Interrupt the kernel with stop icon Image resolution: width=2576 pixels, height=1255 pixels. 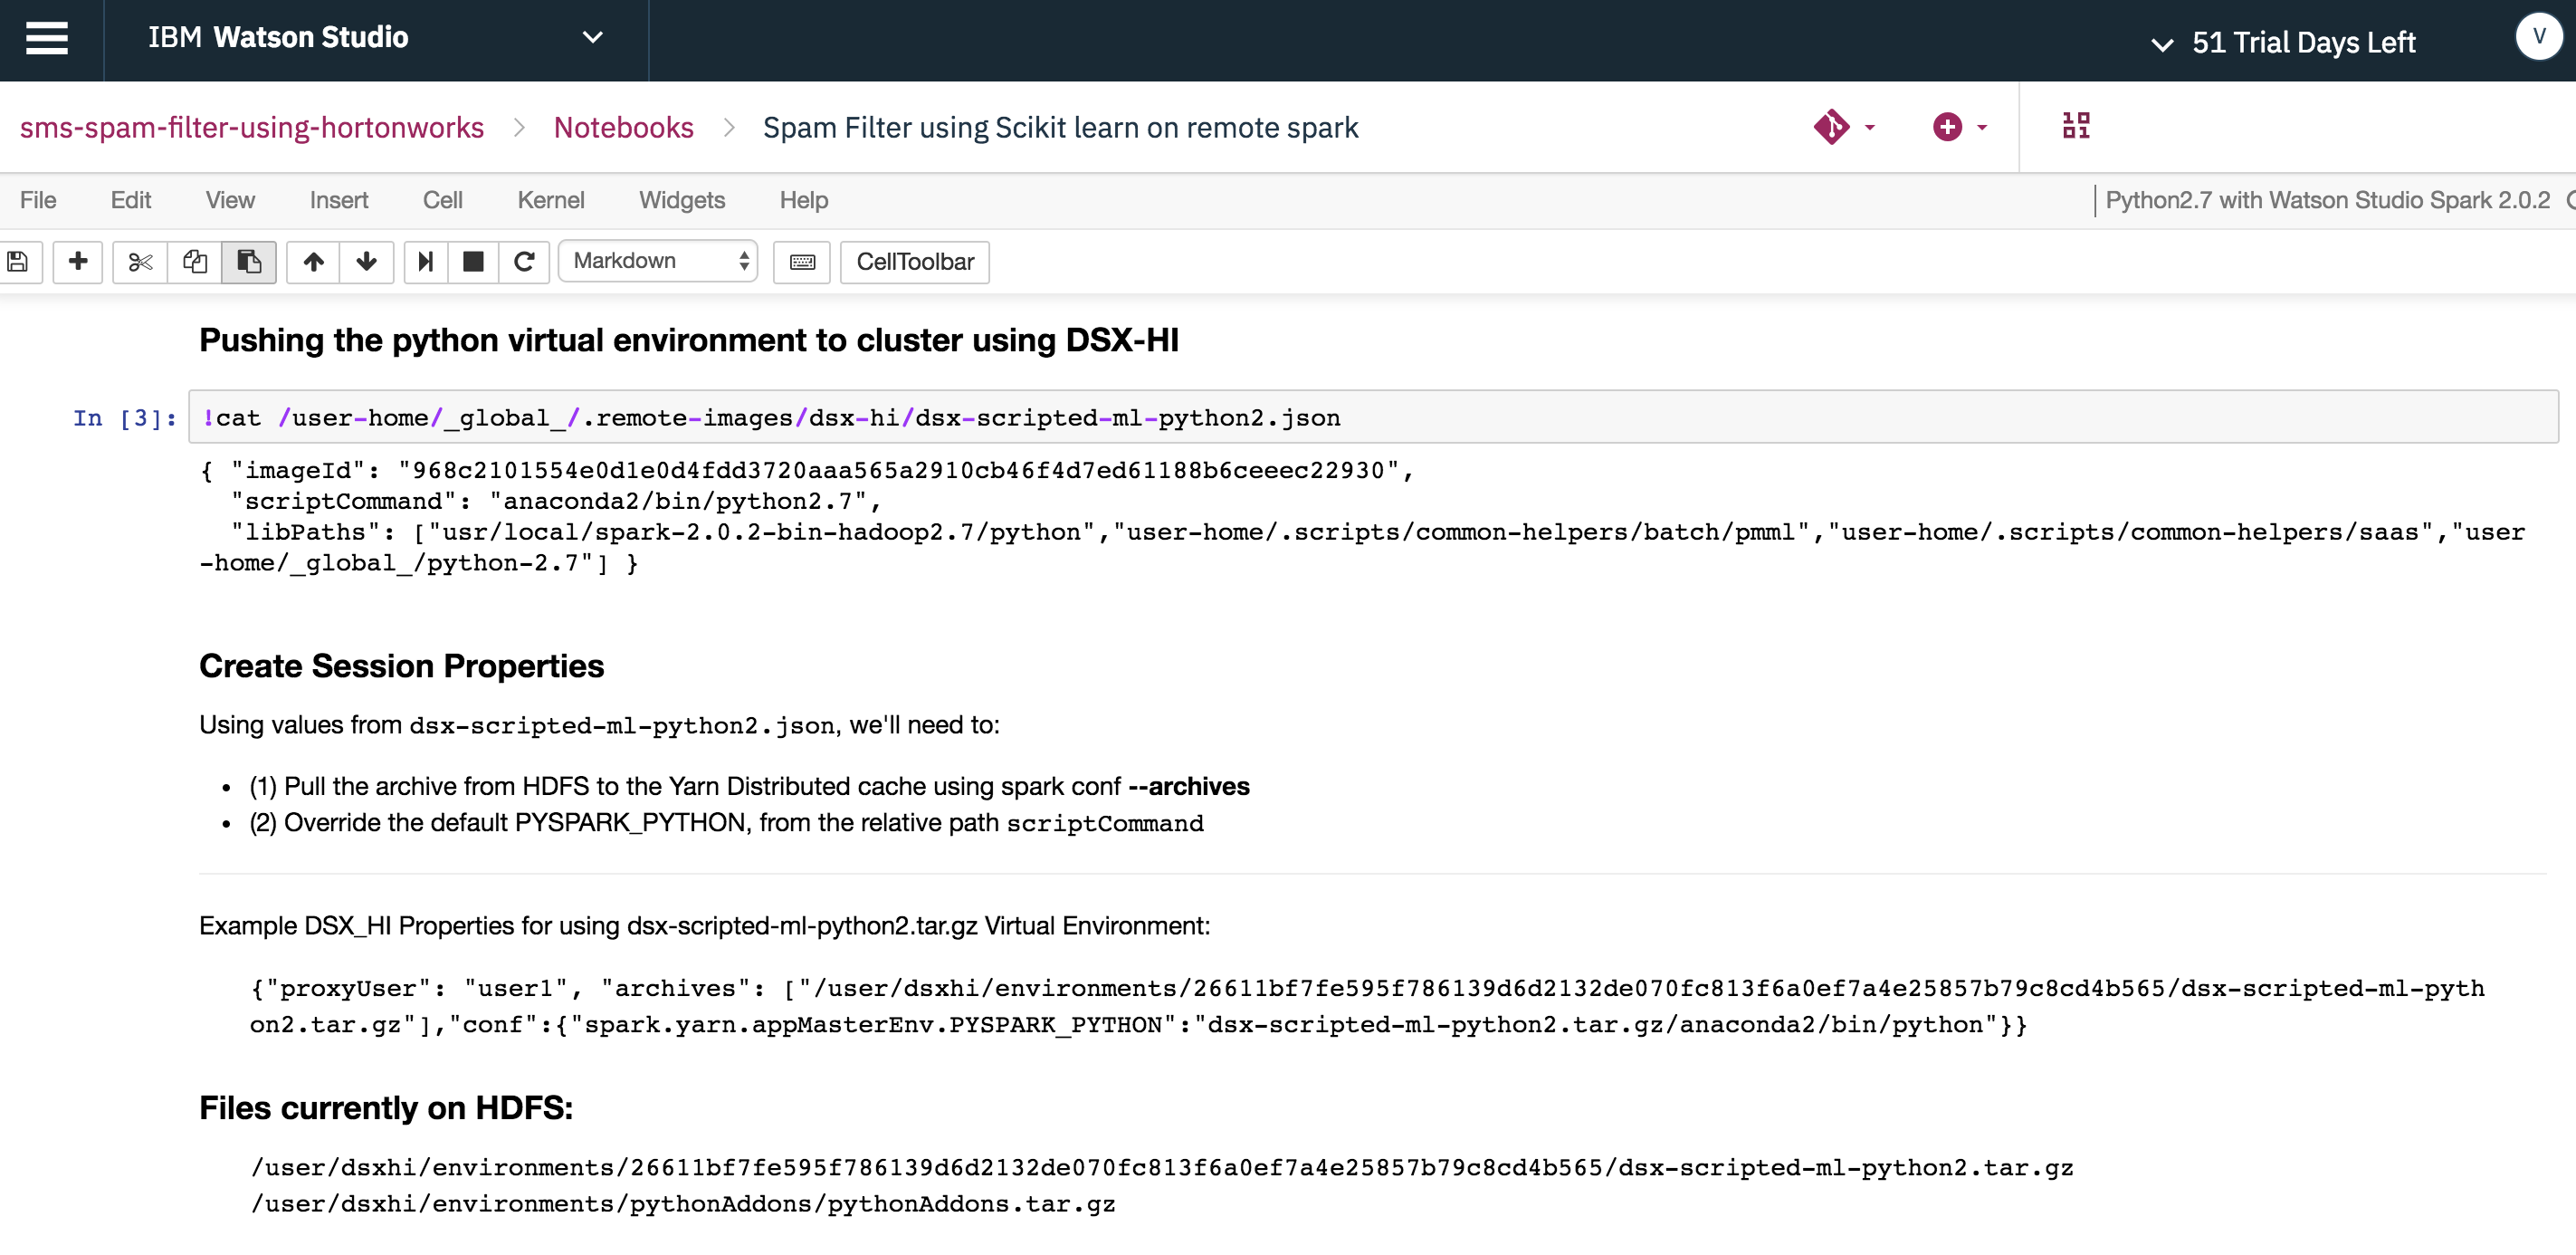[x=473, y=262]
